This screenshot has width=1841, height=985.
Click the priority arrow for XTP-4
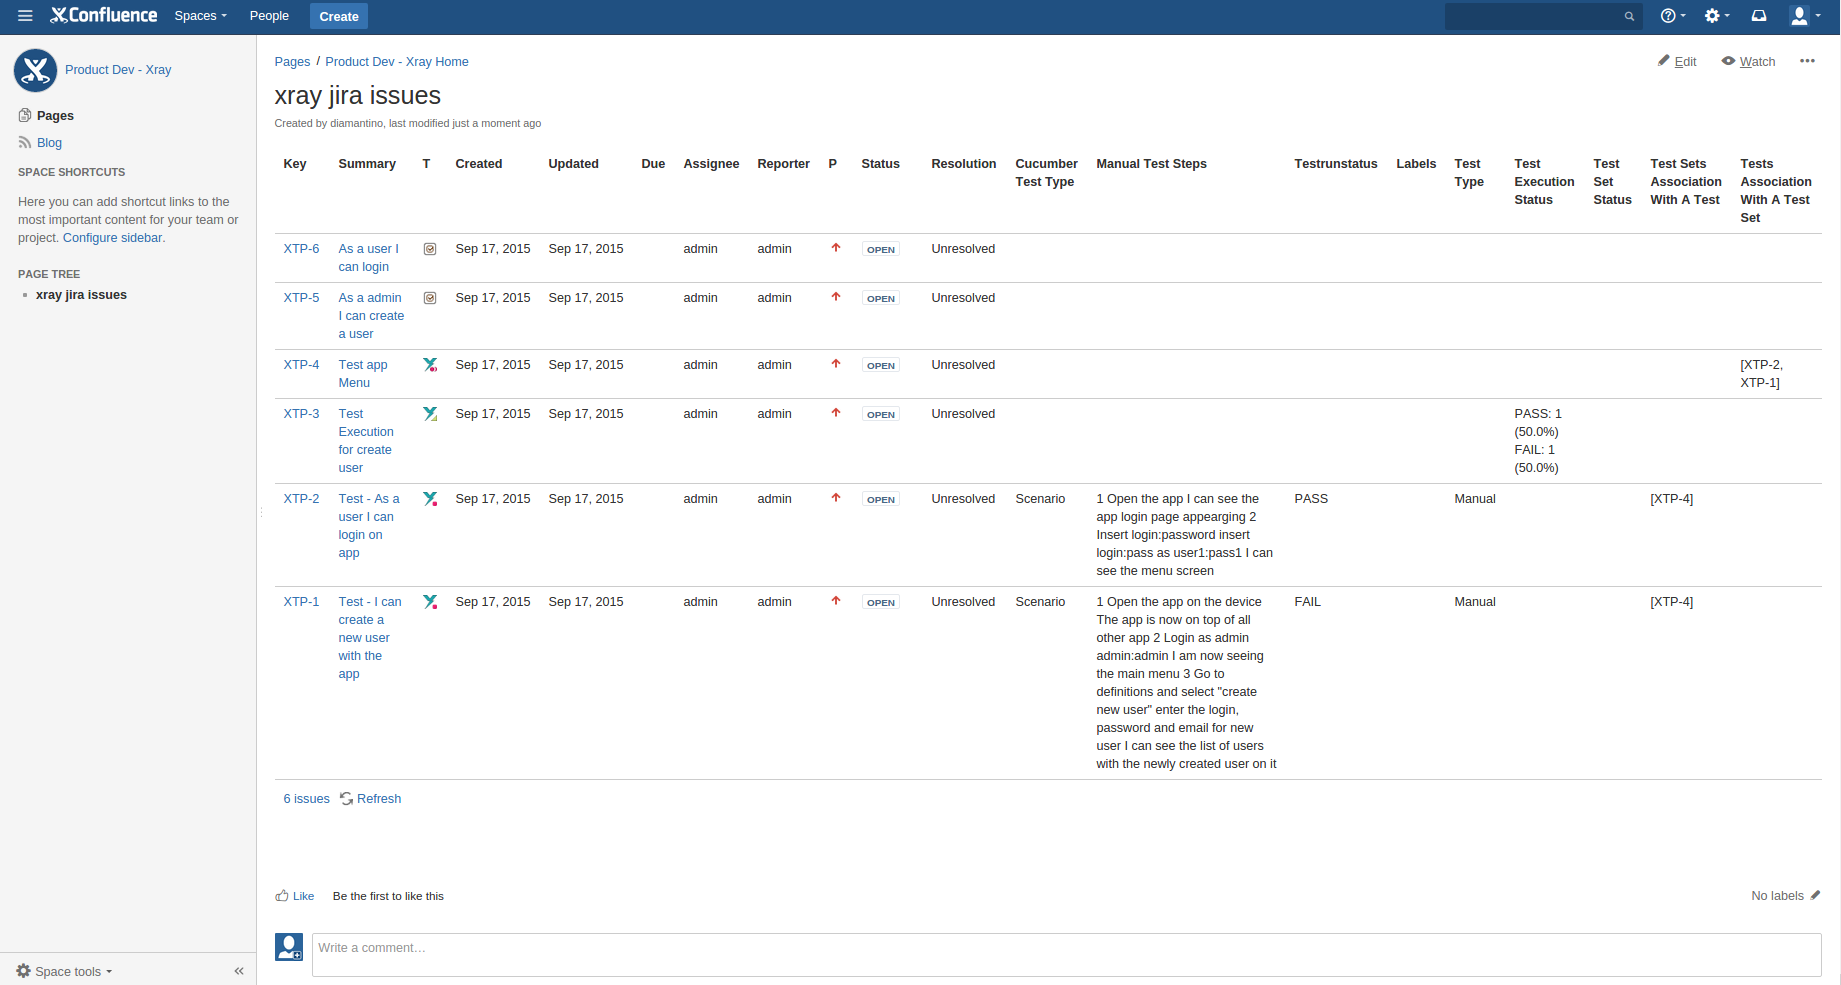836,364
